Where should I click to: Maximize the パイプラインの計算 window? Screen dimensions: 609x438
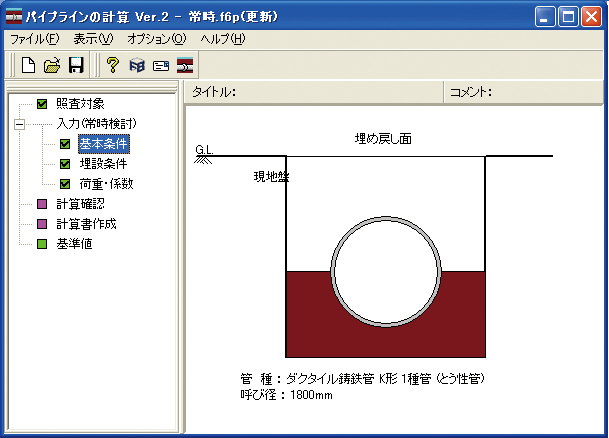[568, 17]
